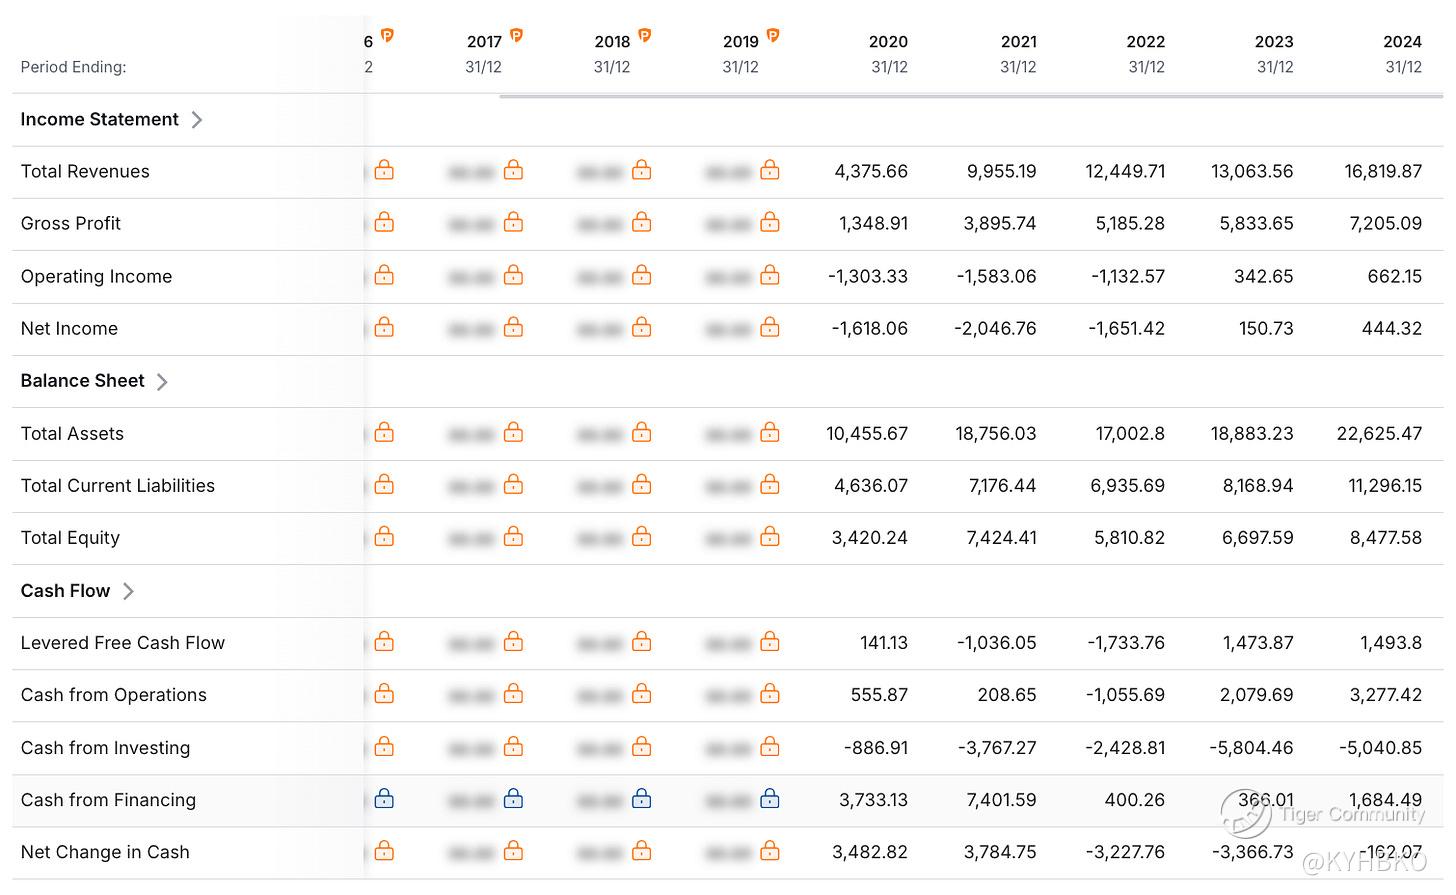
Task: Open the Income Statement heading link
Action: point(99,119)
